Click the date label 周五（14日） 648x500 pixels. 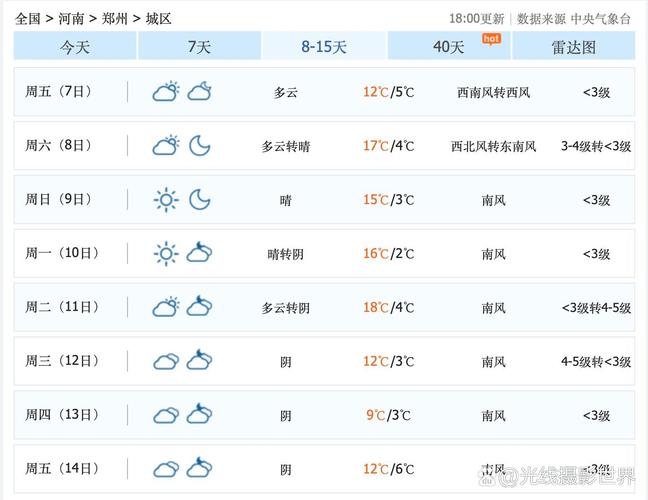point(62,469)
